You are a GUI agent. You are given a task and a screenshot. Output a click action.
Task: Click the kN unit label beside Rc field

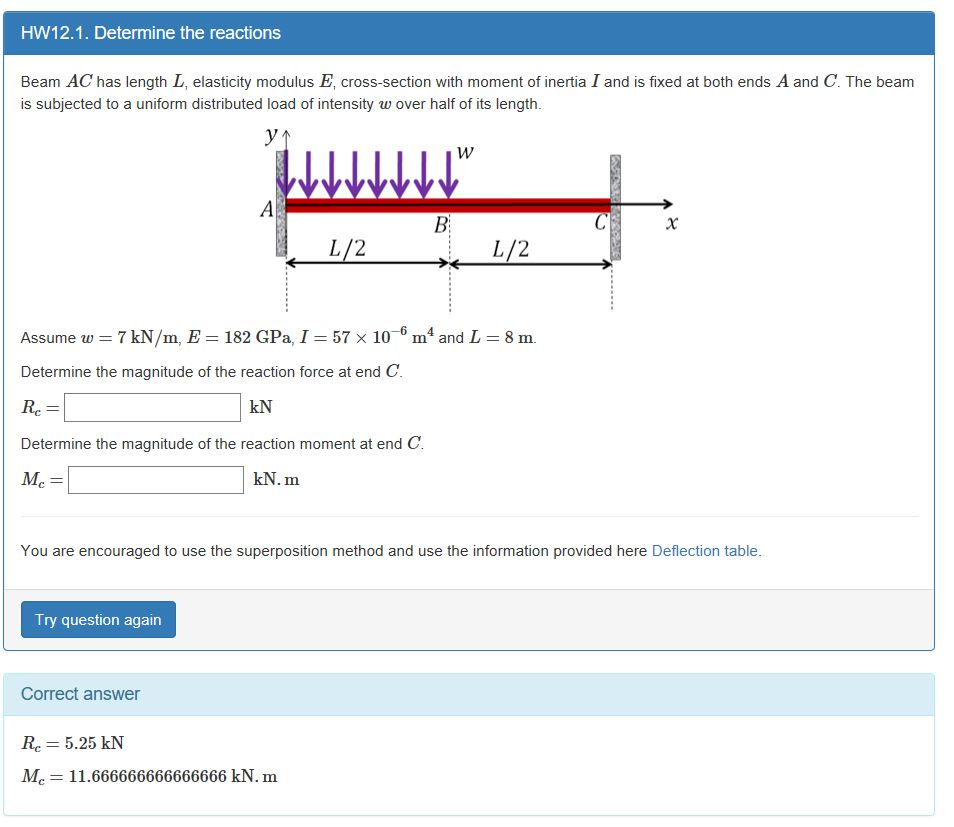point(260,407)
